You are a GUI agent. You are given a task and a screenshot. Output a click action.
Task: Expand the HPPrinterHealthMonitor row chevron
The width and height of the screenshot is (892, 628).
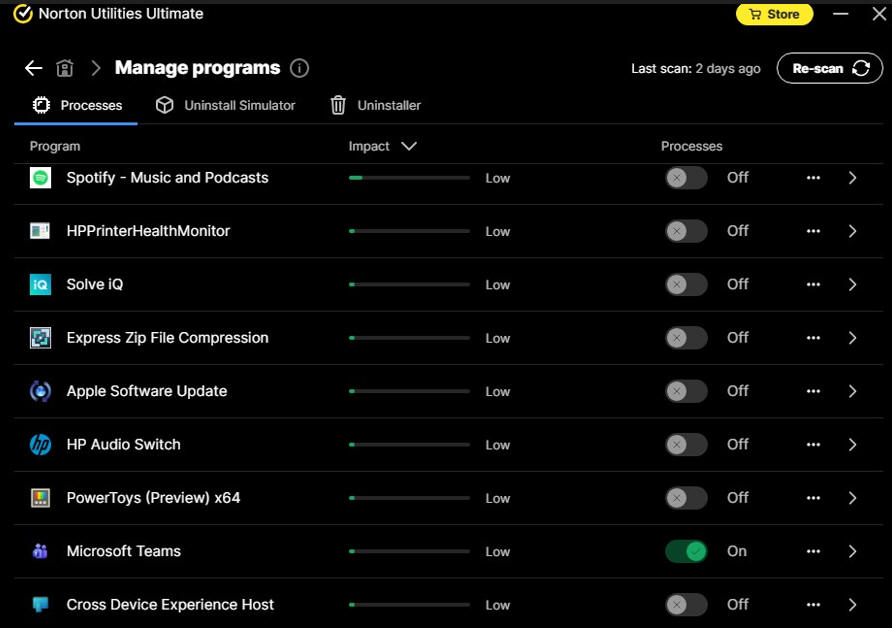852,231
